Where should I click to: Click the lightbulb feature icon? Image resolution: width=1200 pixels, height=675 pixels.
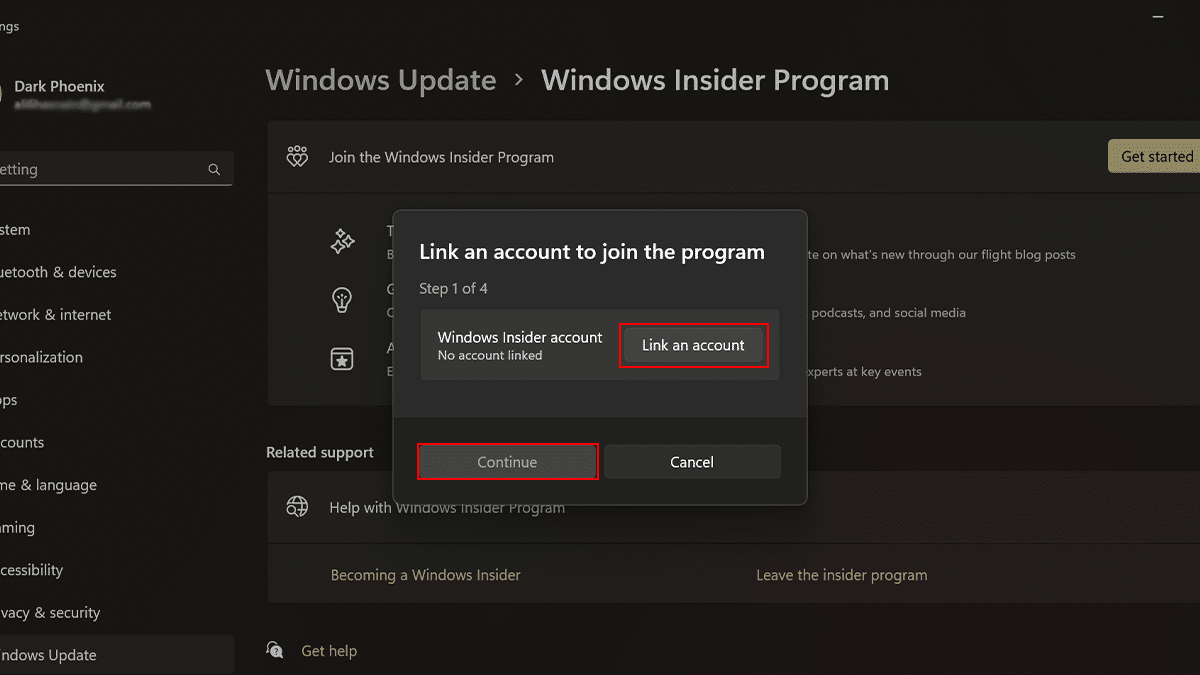[x=343, y=299]
